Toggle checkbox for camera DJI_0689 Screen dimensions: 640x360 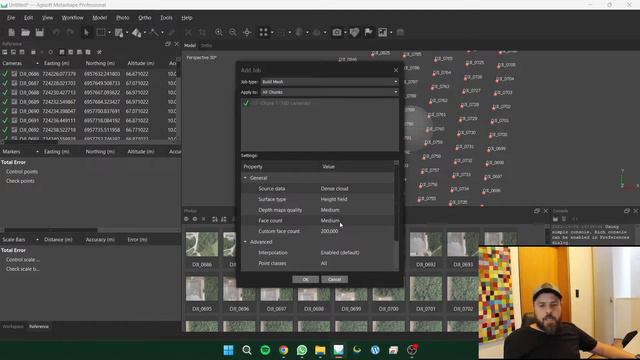(x=5, y=102)
